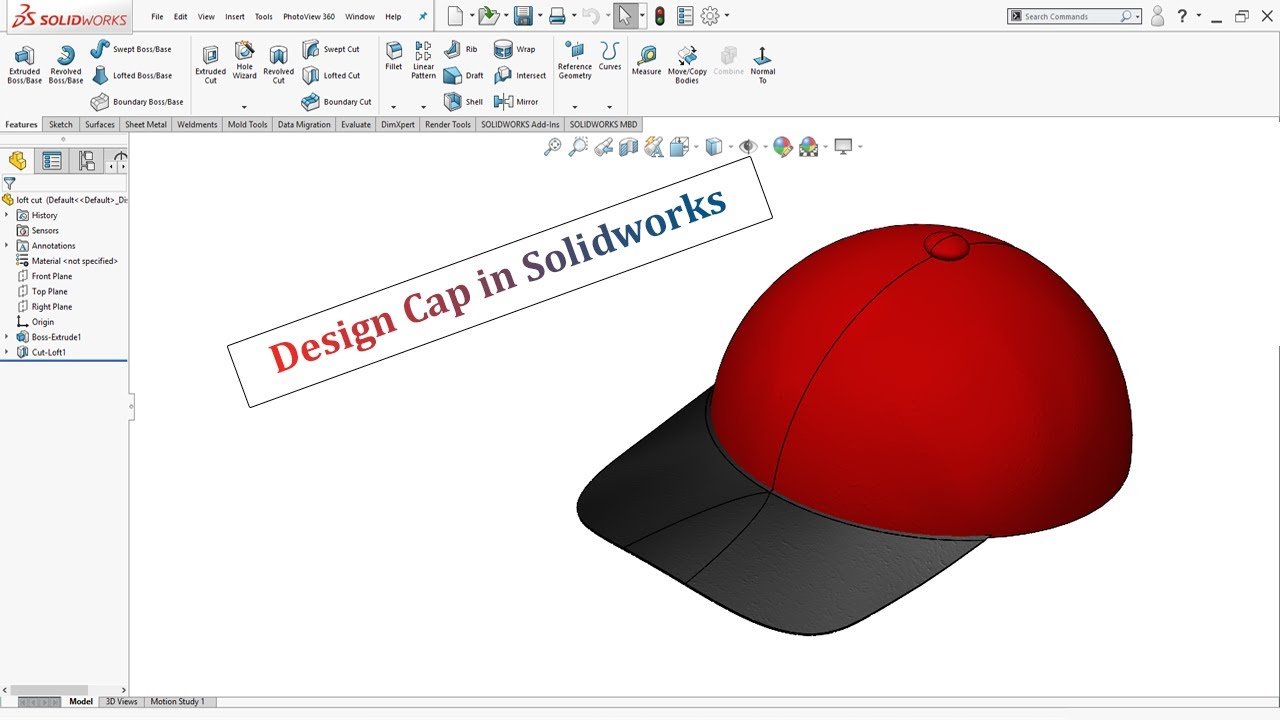Screen dimensions: 1280x720
Task: Click the Rebuild traffic light icon
Action: (x=660, y=16)
